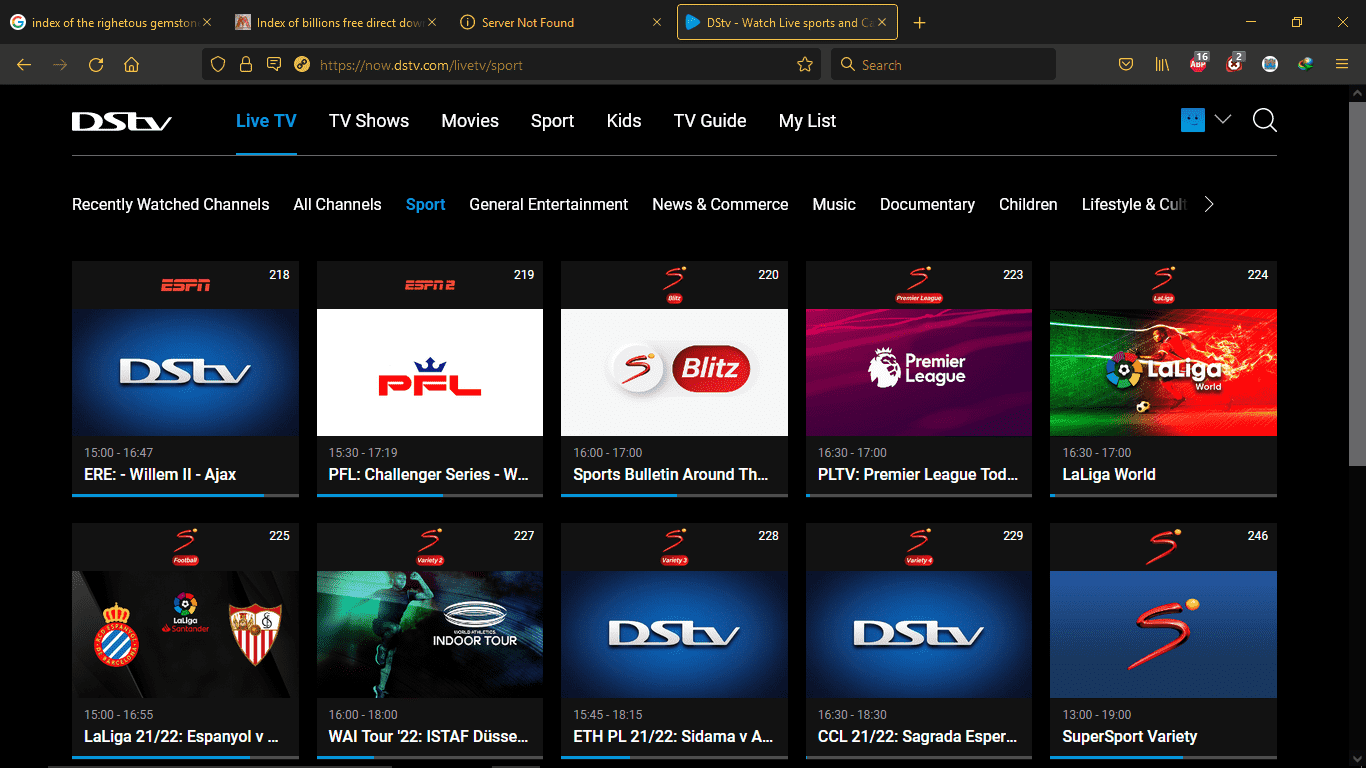The height and width of the screenshot is (768, 1366).
Task: Play Blitz Sports Bulletin thumbnail
Action: pyautogui.click(x=675, y=372)
